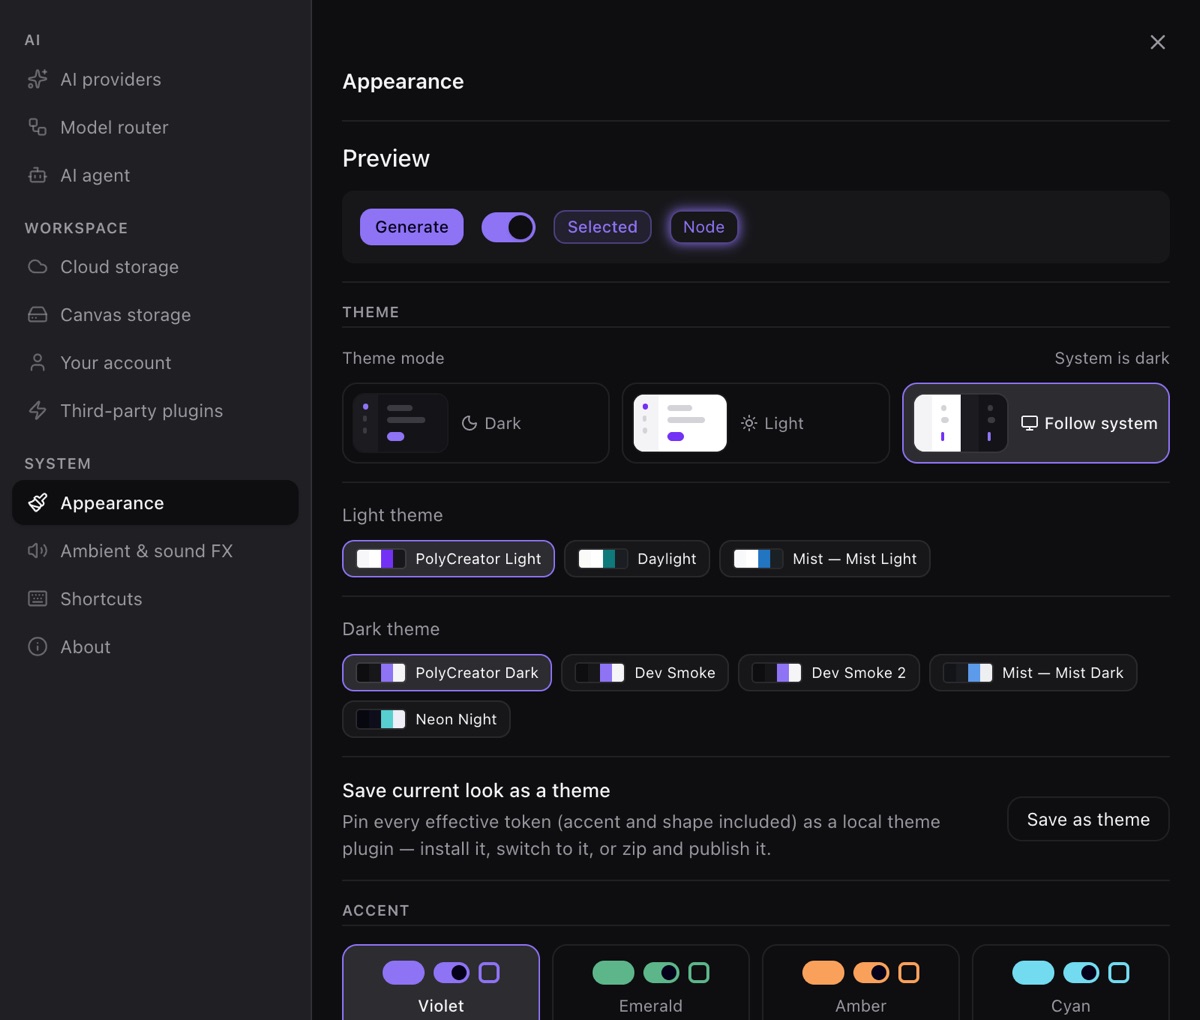The width and height of the screenshot is (1200, 1020).
Task: Open Canvas storage settings
Action: click(x=155, y=315)
